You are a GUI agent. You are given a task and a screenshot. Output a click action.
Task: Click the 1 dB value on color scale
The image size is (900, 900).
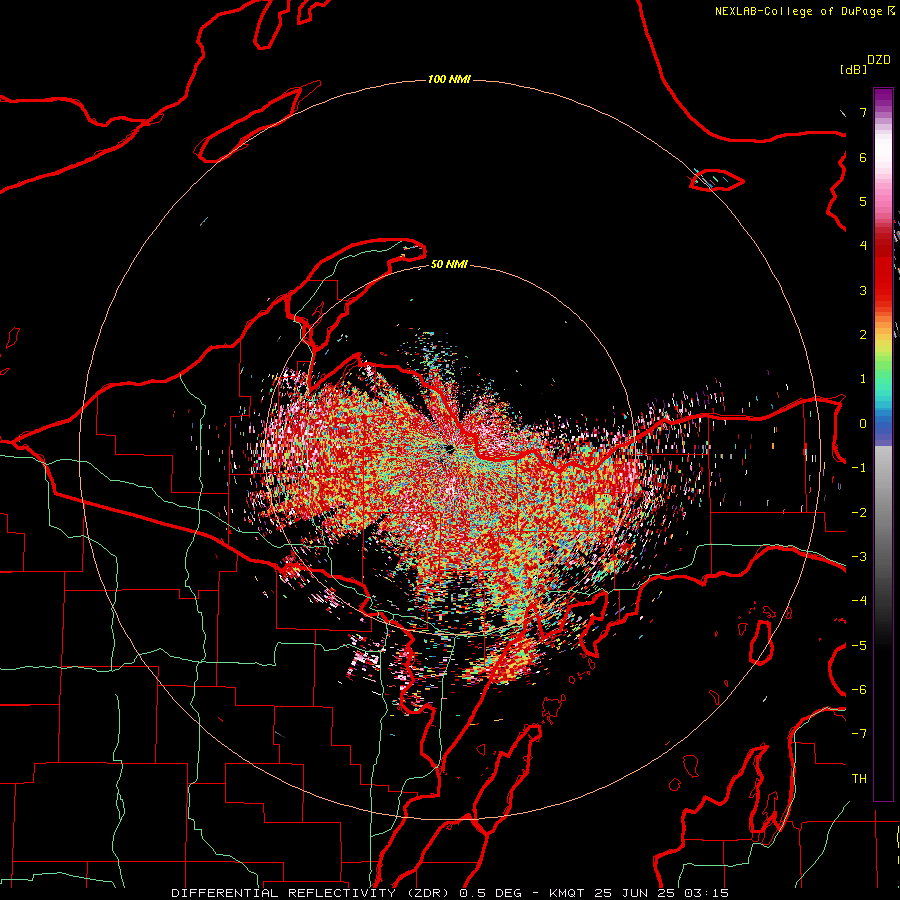[863, 379]
